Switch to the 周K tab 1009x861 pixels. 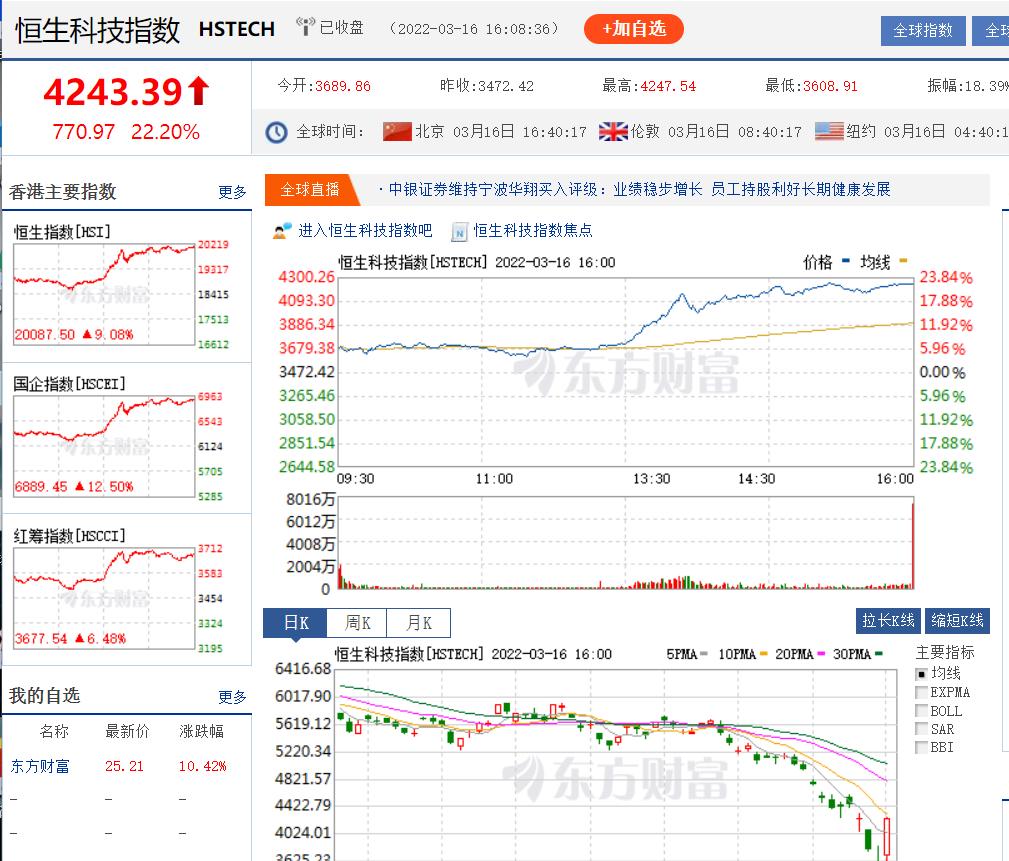357,623
